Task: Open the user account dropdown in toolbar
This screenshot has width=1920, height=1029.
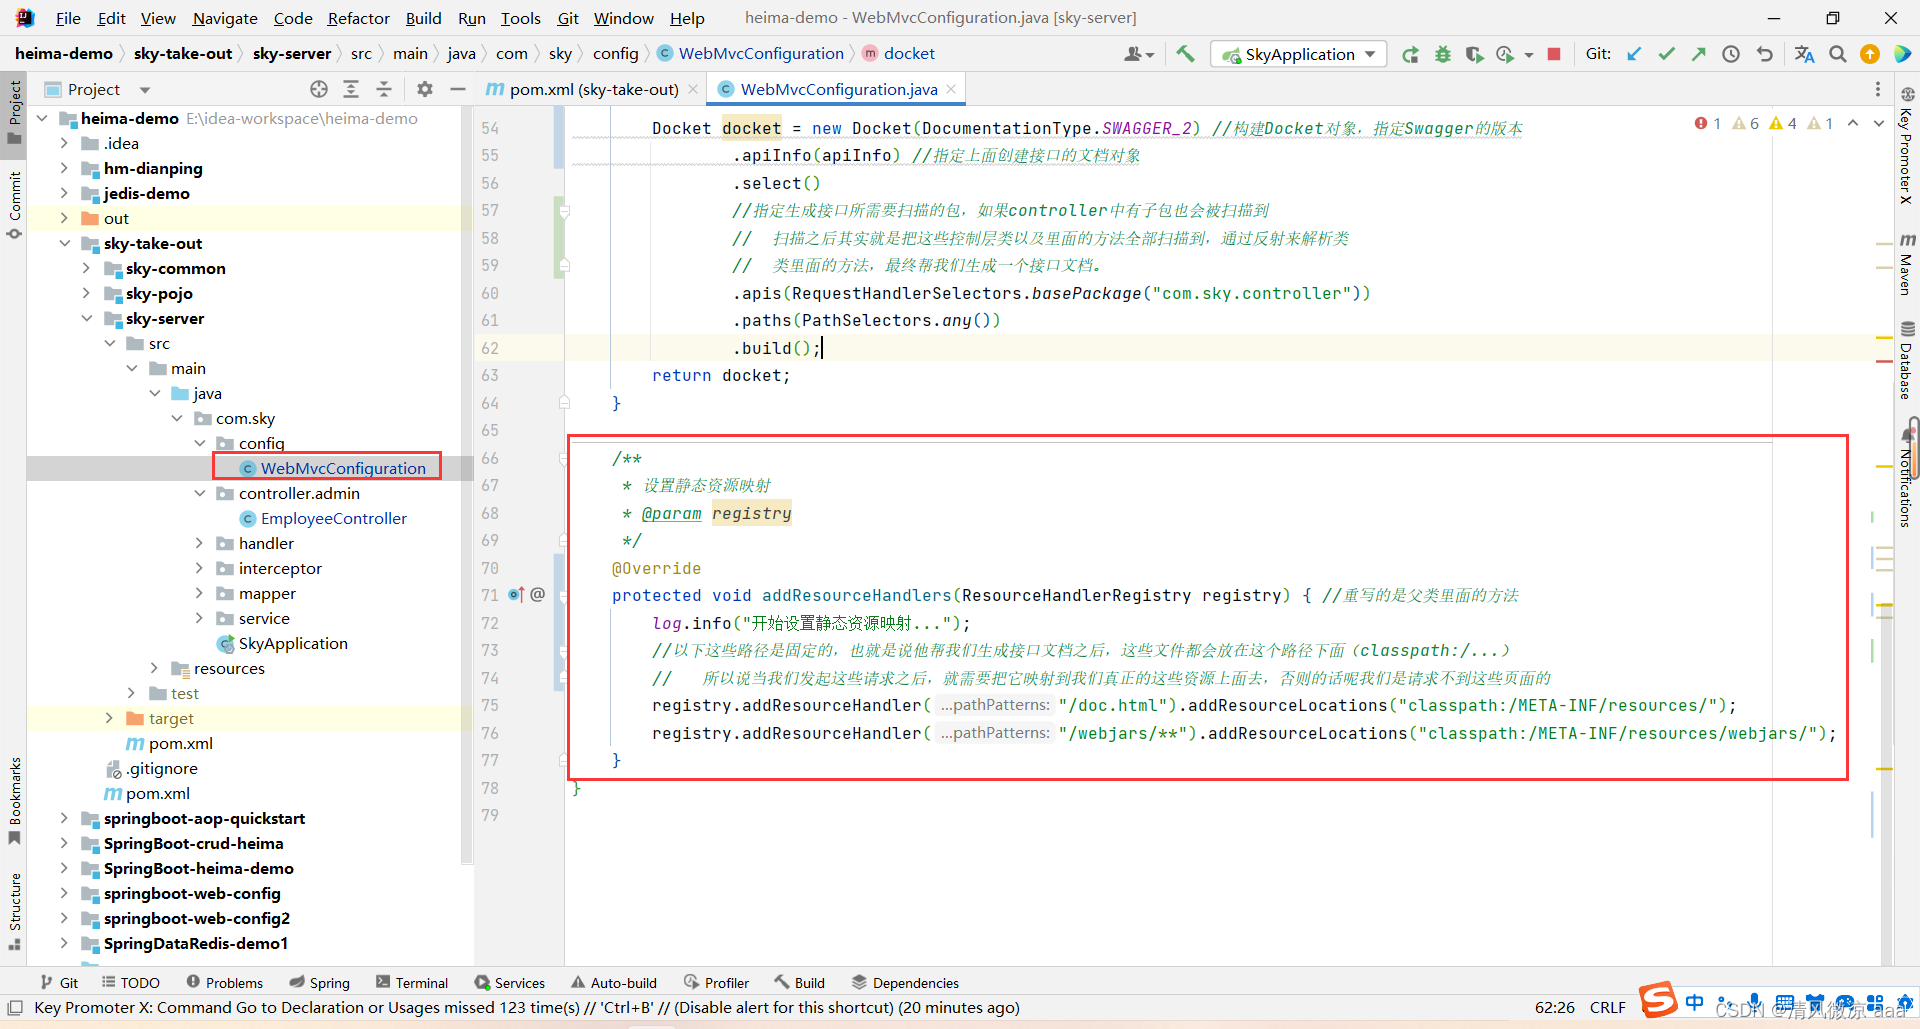Action: tap(1139, 54)
